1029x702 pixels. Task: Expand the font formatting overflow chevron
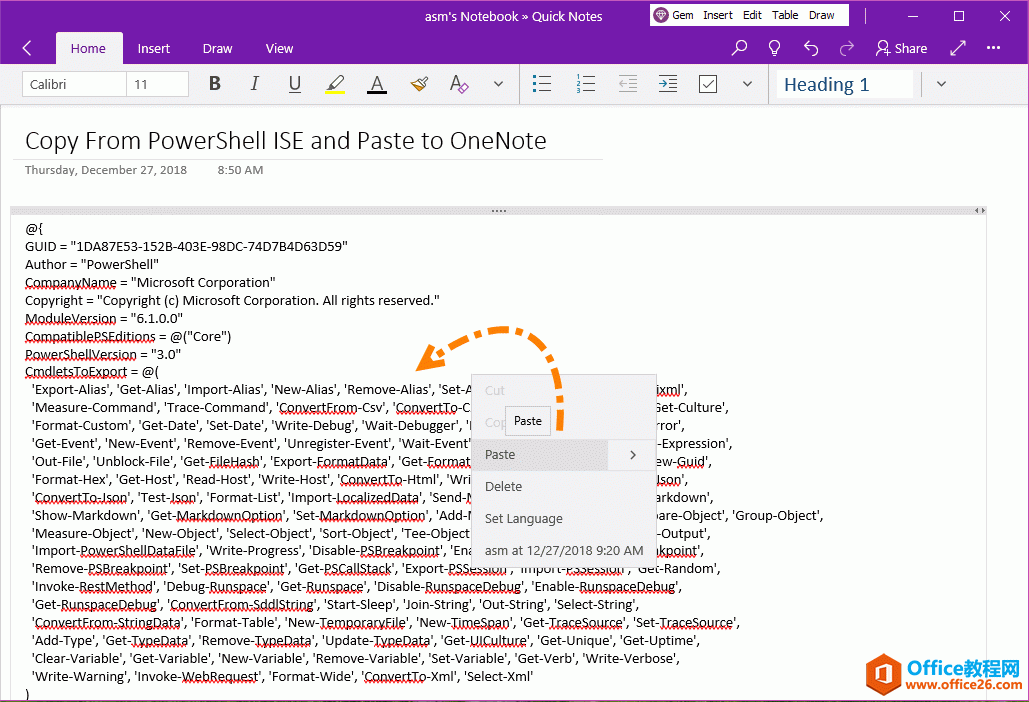pos(498,84)
